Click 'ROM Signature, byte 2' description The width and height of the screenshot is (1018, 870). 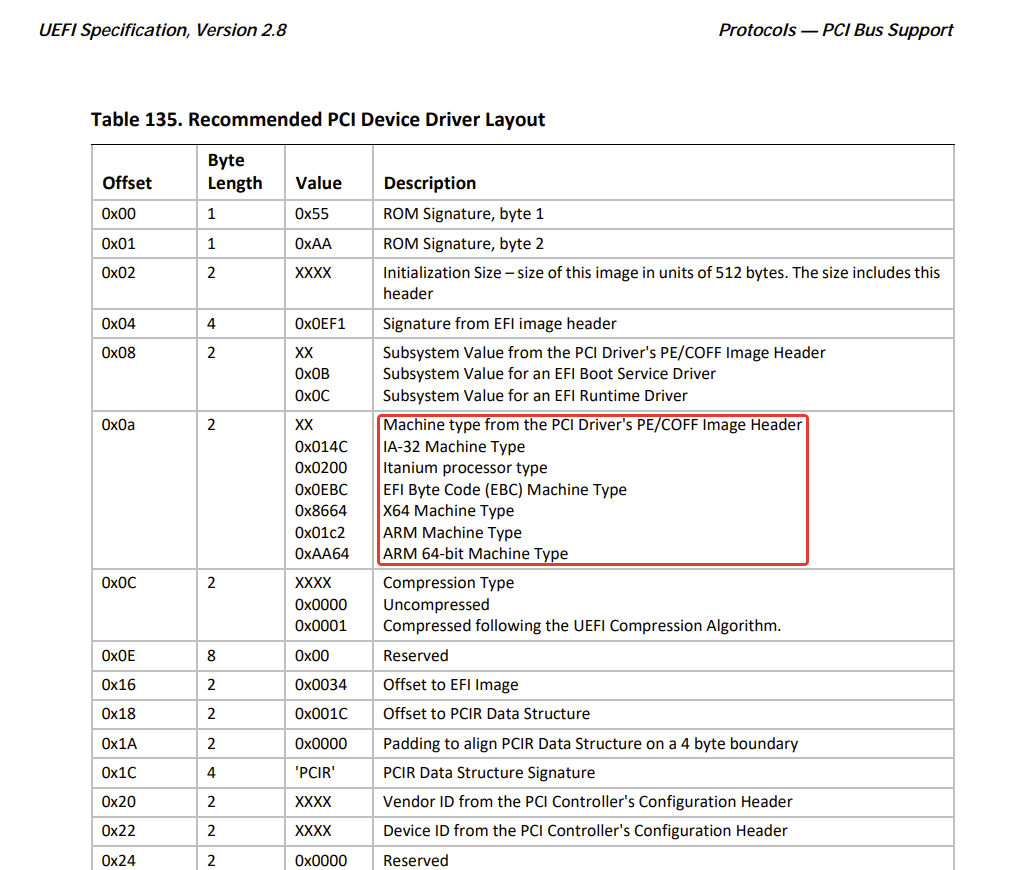click(x=464, y=243)
